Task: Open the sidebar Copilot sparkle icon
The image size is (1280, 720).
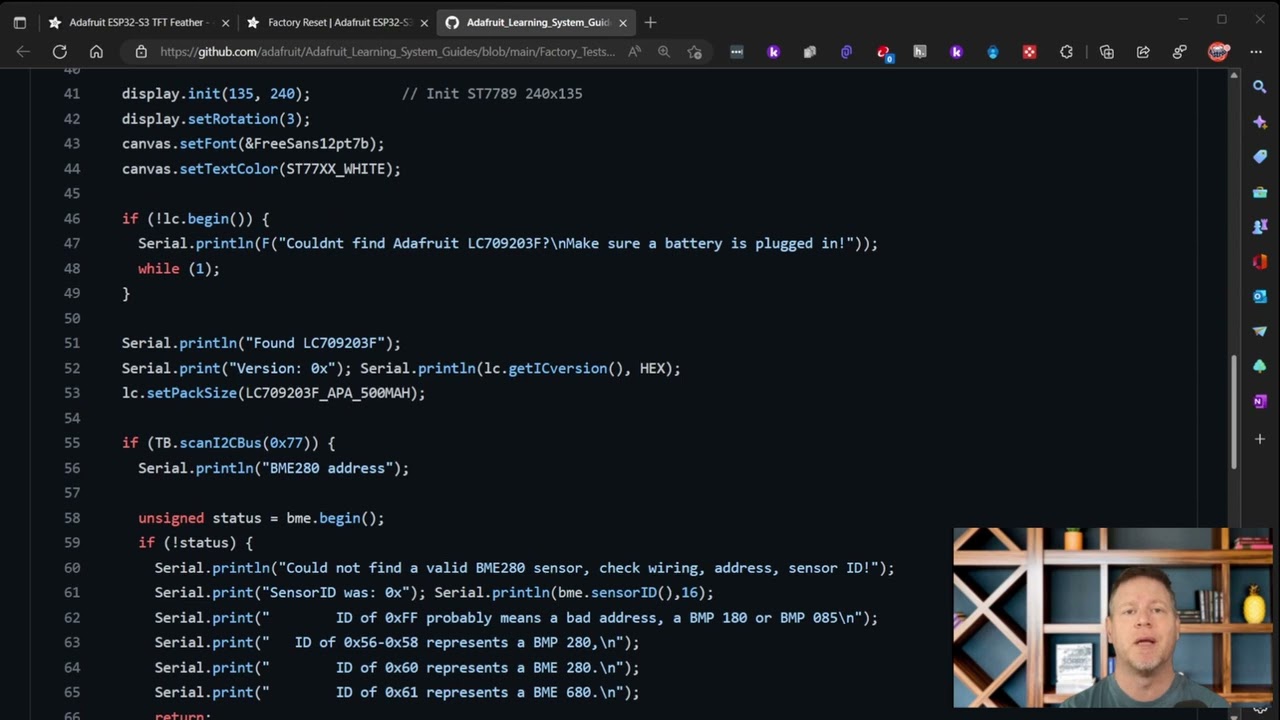Action: [x=1260, y=122]
